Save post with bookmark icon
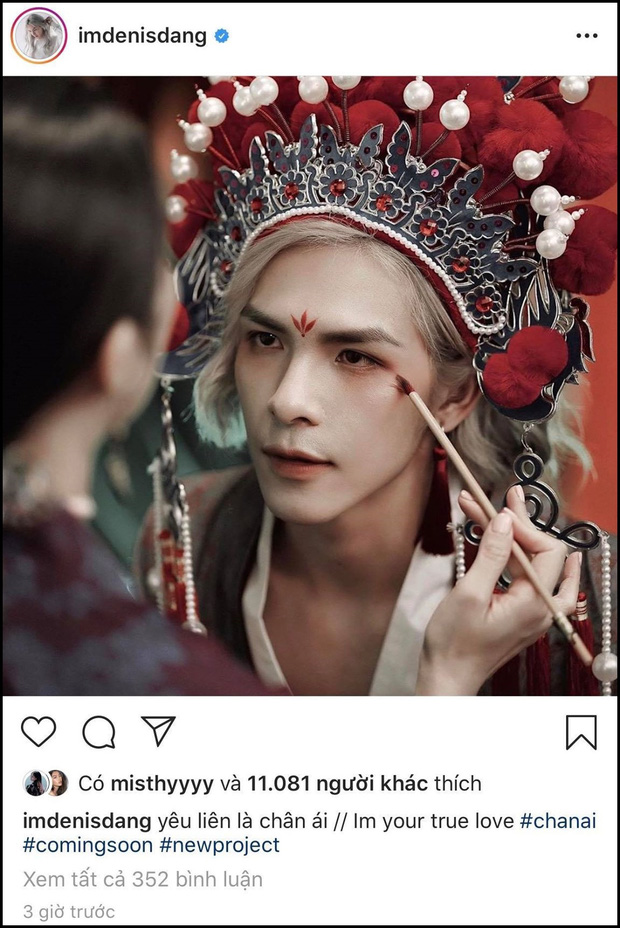The height and width of the screenshot is (928, 620). [x=581, y=732]
